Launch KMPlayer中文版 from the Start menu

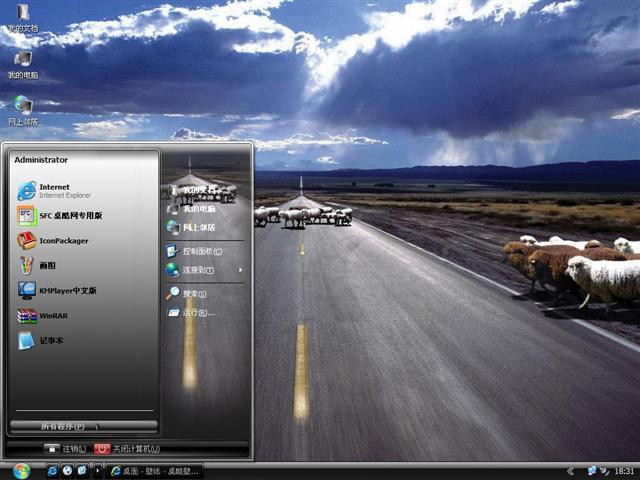pos(57,290)
